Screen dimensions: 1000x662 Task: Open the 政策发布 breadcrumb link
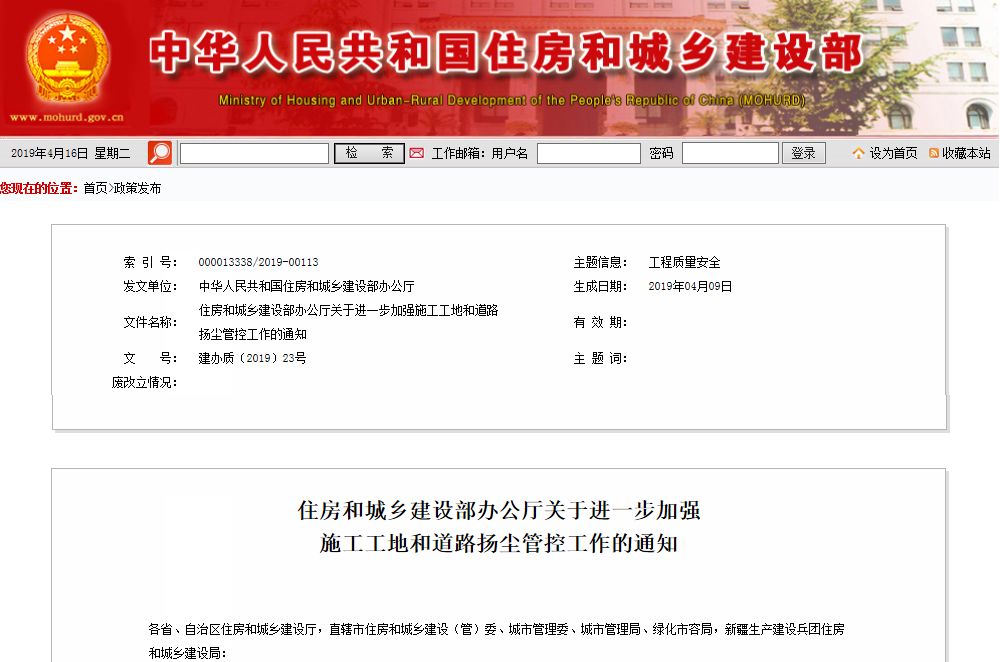(137, 188)
